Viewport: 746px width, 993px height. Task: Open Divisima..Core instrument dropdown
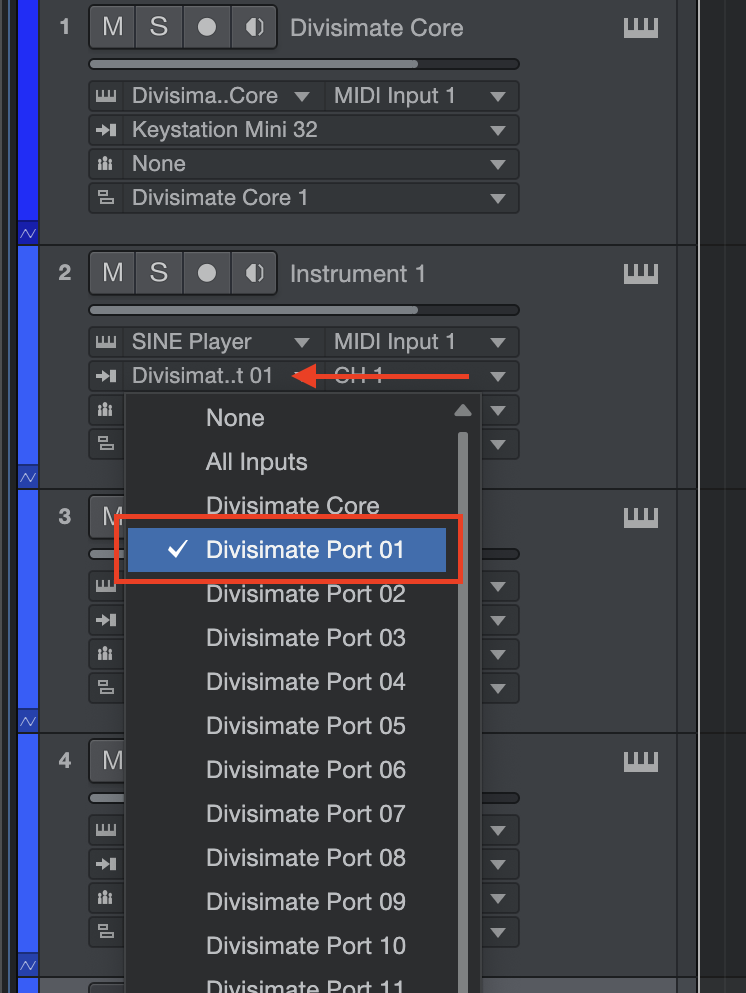tap(224, 96)
